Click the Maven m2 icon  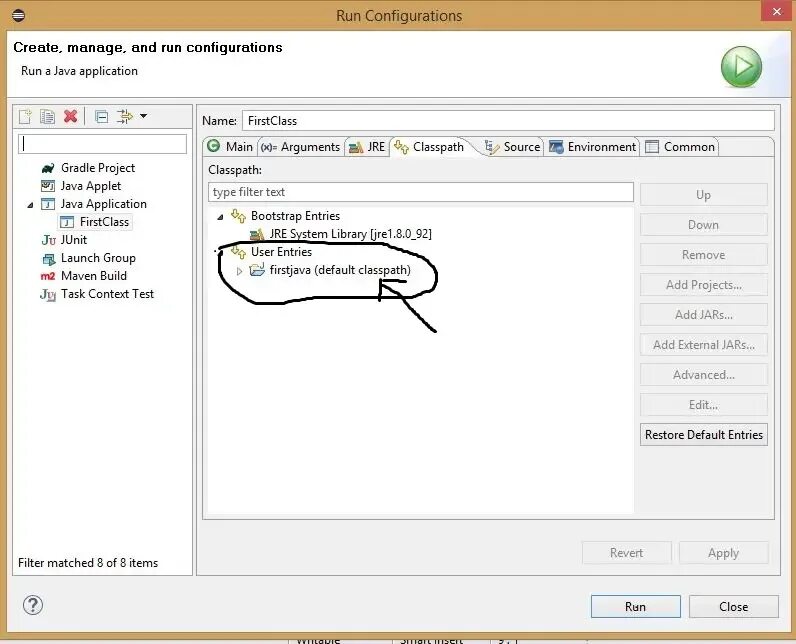pos(48,276)
